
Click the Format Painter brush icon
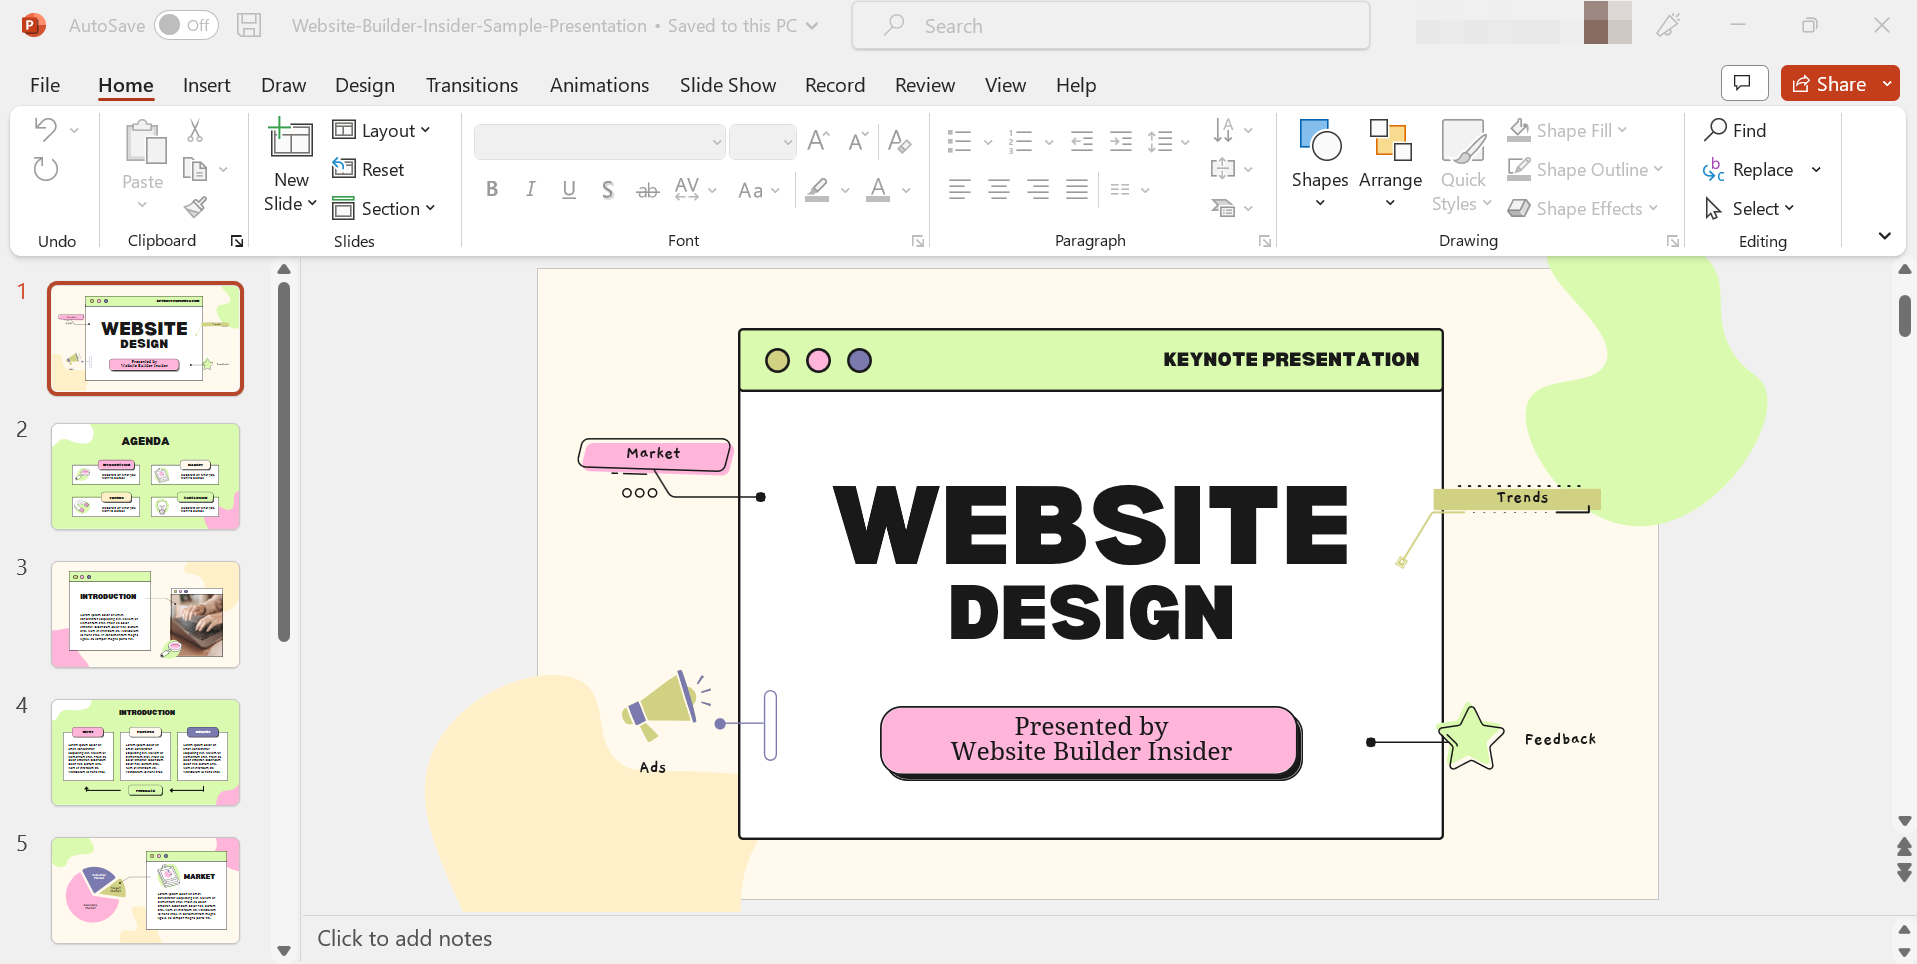(196, 207)
